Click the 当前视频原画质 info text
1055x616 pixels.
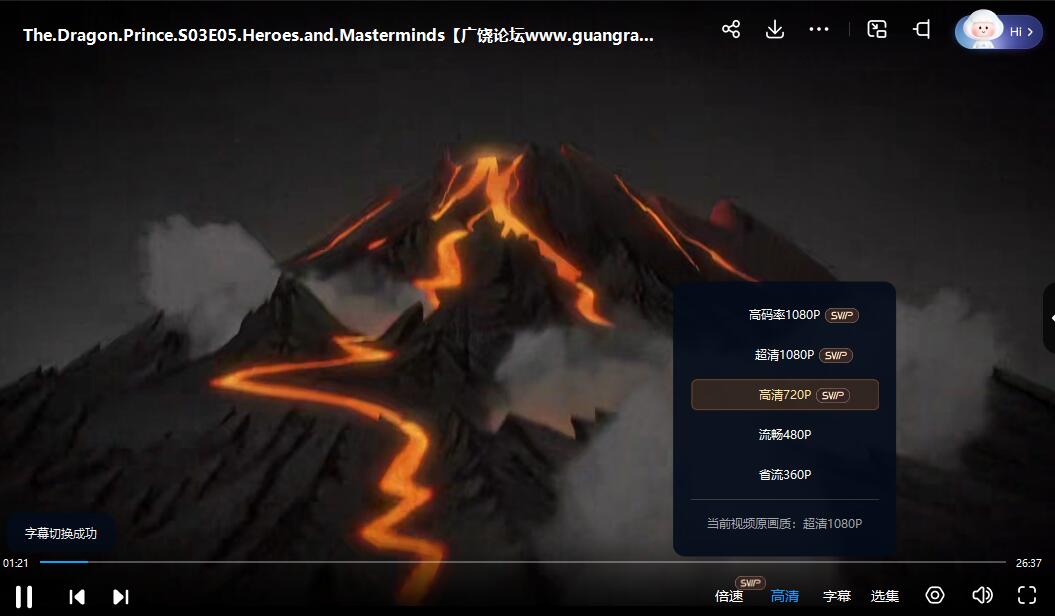784,524
